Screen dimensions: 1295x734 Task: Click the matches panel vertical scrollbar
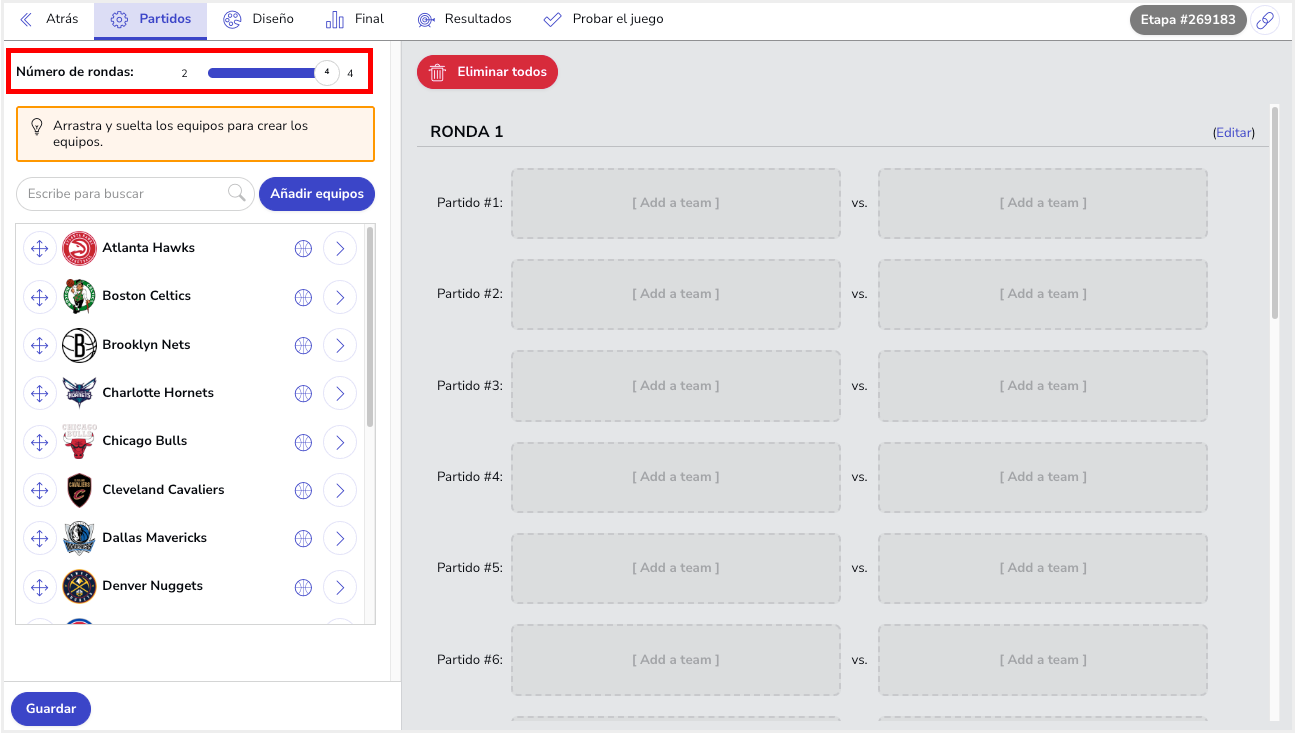[x=1275, y=212]
